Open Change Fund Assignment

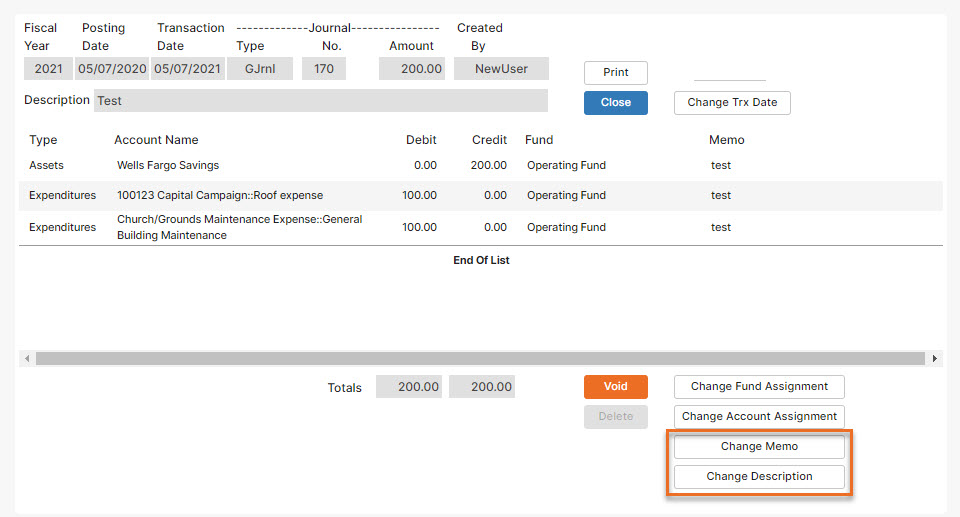tap(759, 387)
